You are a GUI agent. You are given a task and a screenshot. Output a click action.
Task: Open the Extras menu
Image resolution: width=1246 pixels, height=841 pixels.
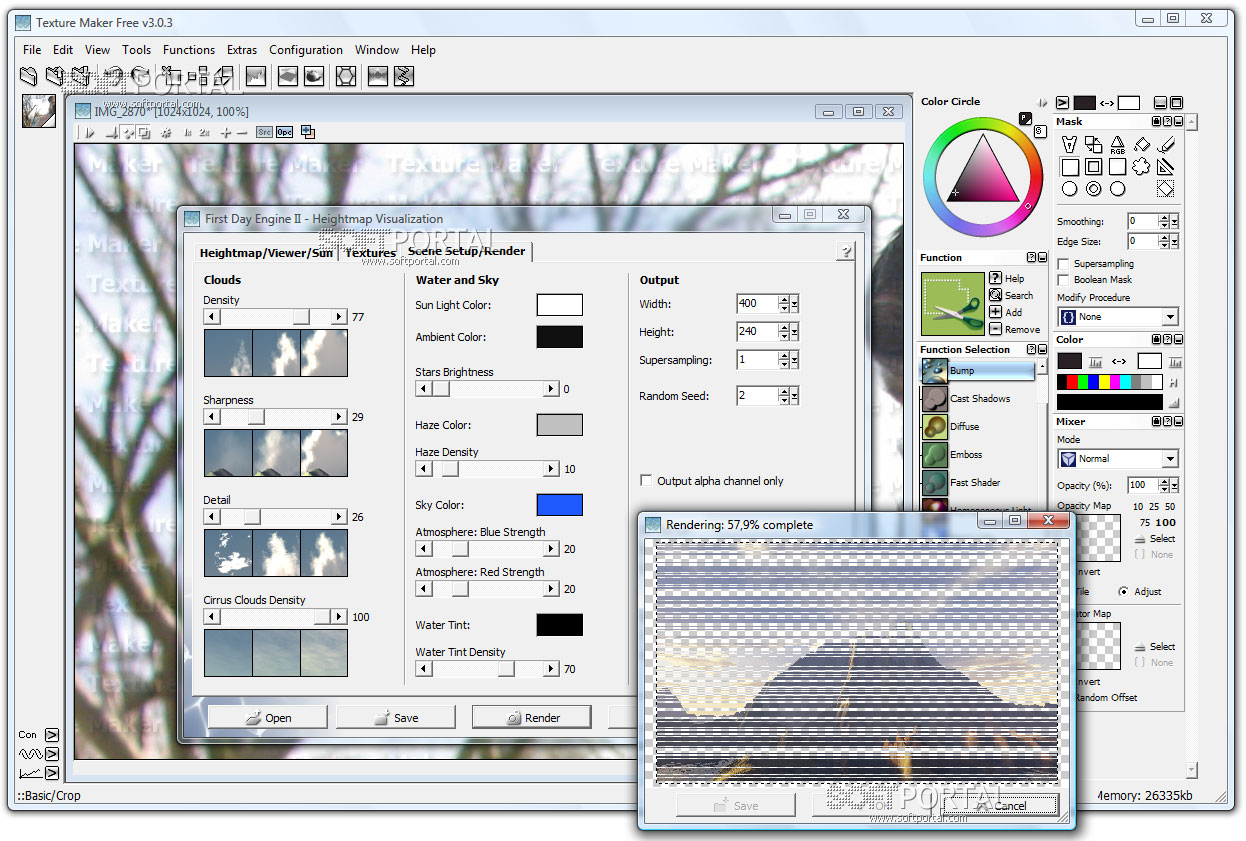242,49
